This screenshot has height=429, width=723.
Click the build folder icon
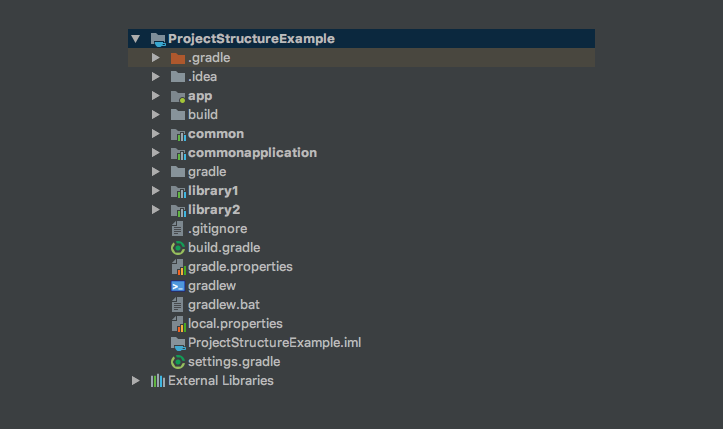click(178, 115)
